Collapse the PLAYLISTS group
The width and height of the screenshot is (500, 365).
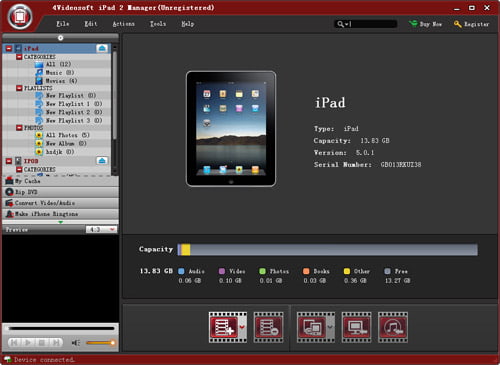[x=19, y=88]
